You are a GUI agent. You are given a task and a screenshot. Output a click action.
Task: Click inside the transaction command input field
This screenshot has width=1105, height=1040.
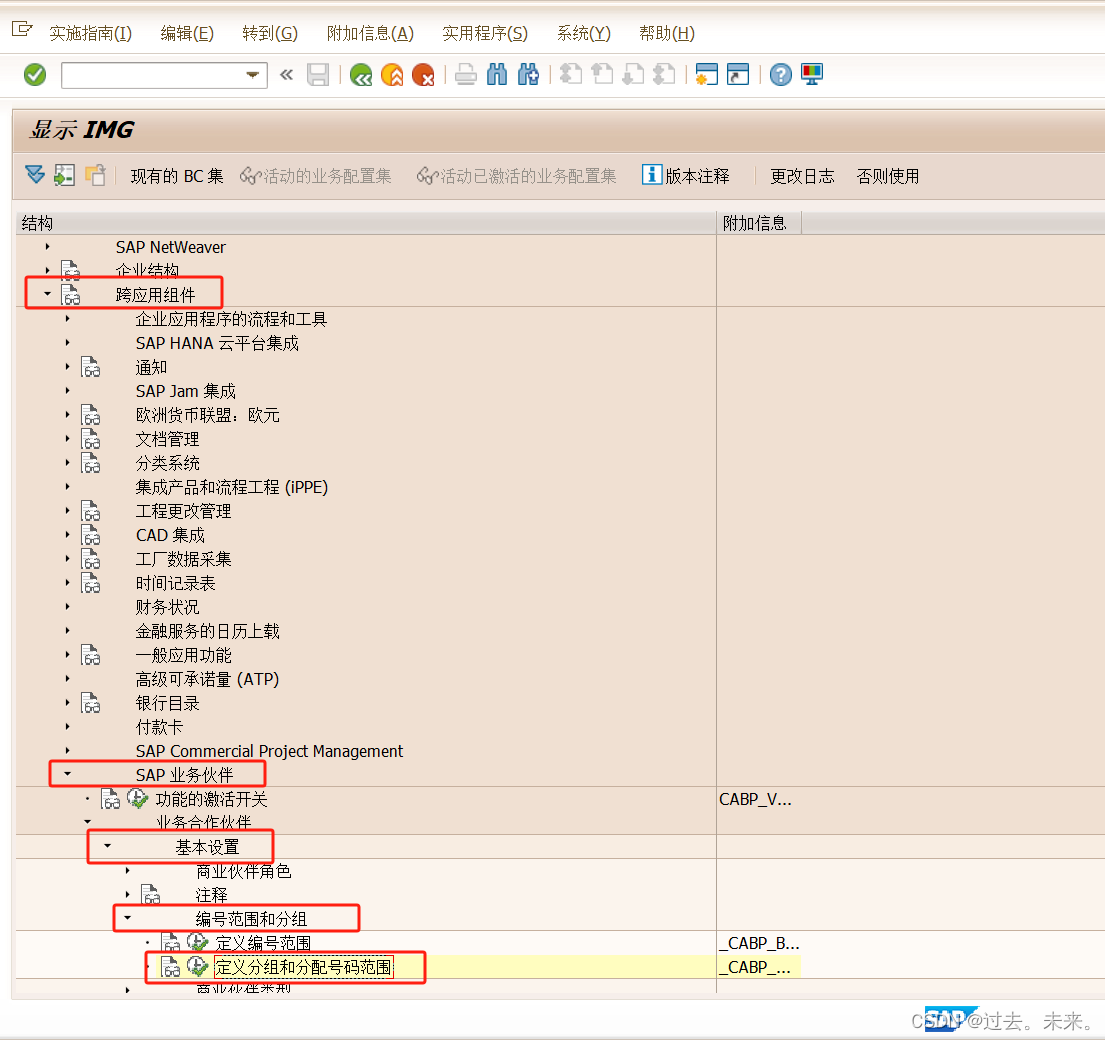(x=154, y=75)
